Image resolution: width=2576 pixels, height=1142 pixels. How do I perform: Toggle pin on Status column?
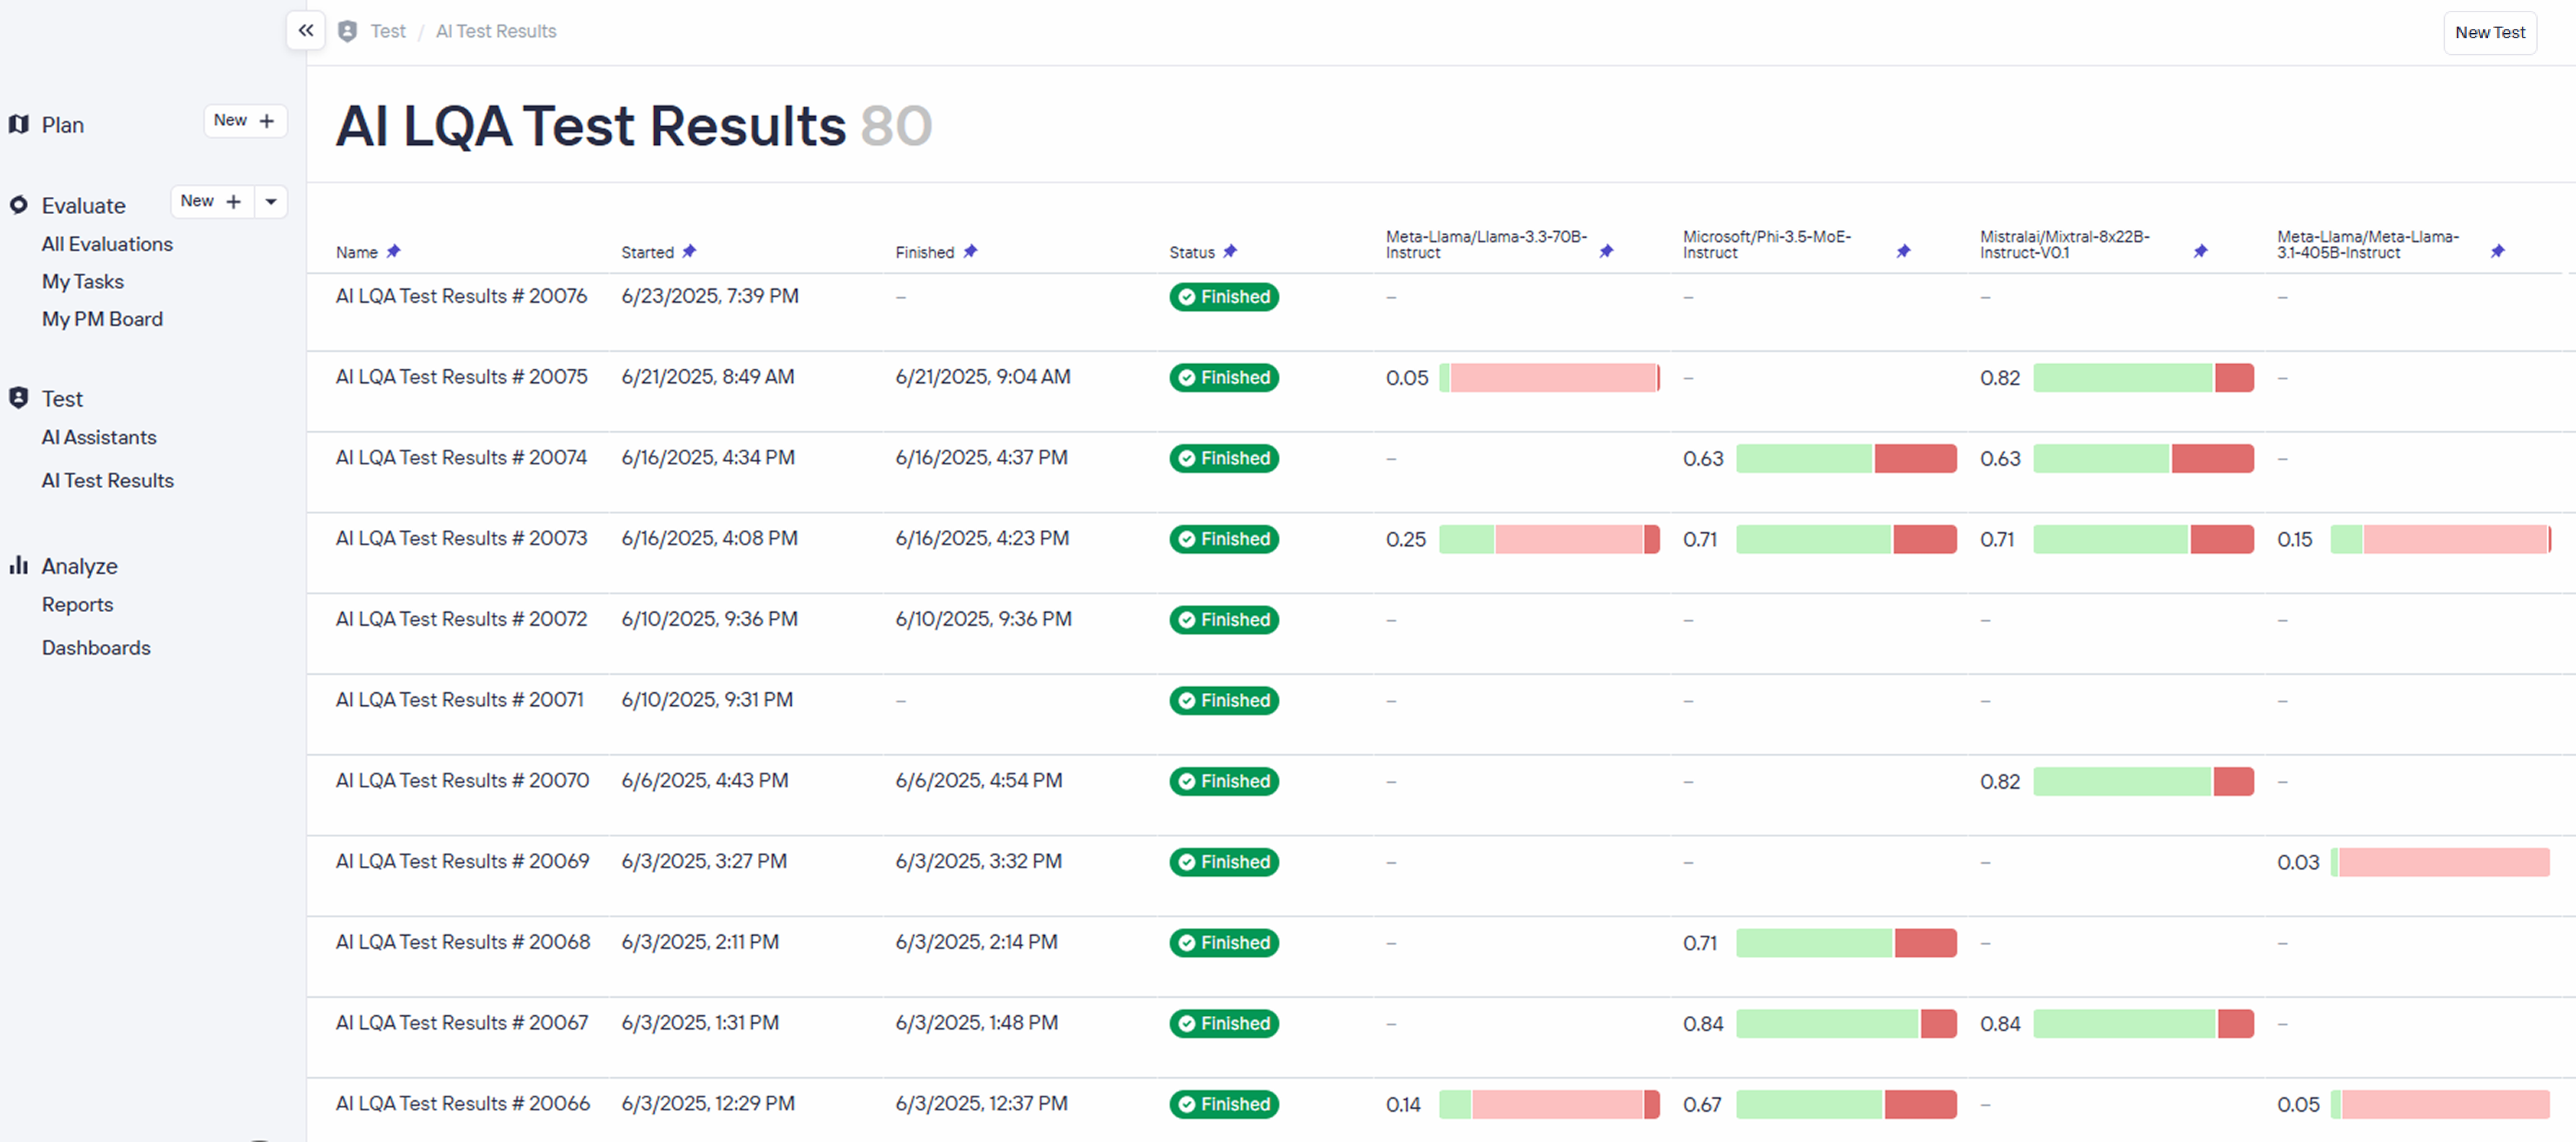pyautogui.click(x=1230, y=251)
